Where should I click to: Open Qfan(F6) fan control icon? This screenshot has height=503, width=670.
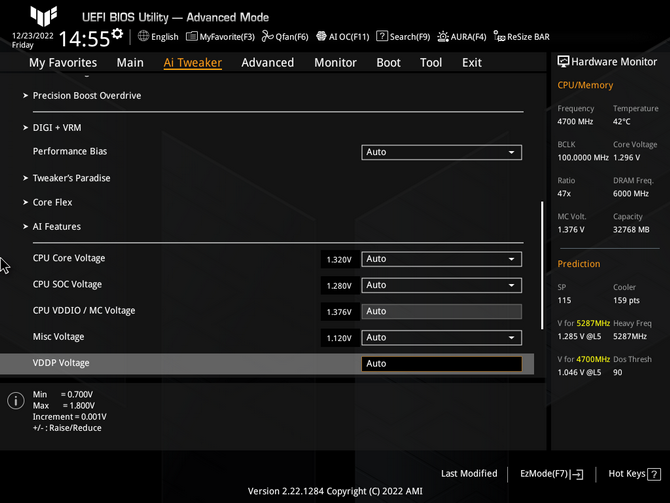click(267, 36)
